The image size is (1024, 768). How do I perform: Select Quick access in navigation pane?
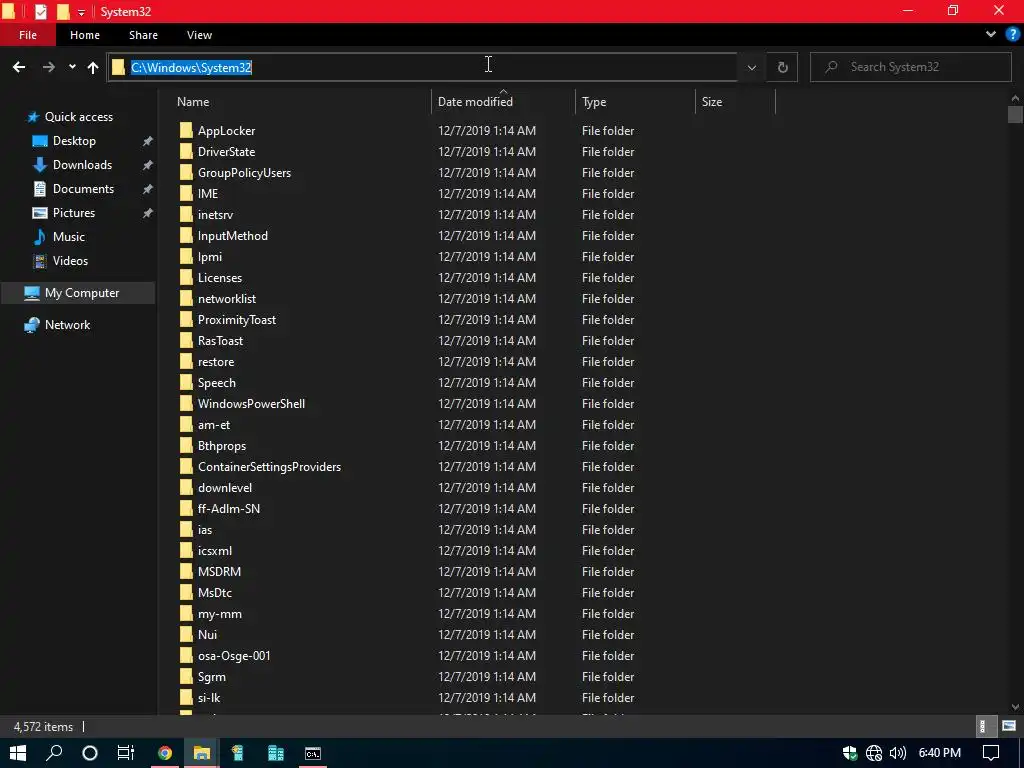[x=78, y=117]
